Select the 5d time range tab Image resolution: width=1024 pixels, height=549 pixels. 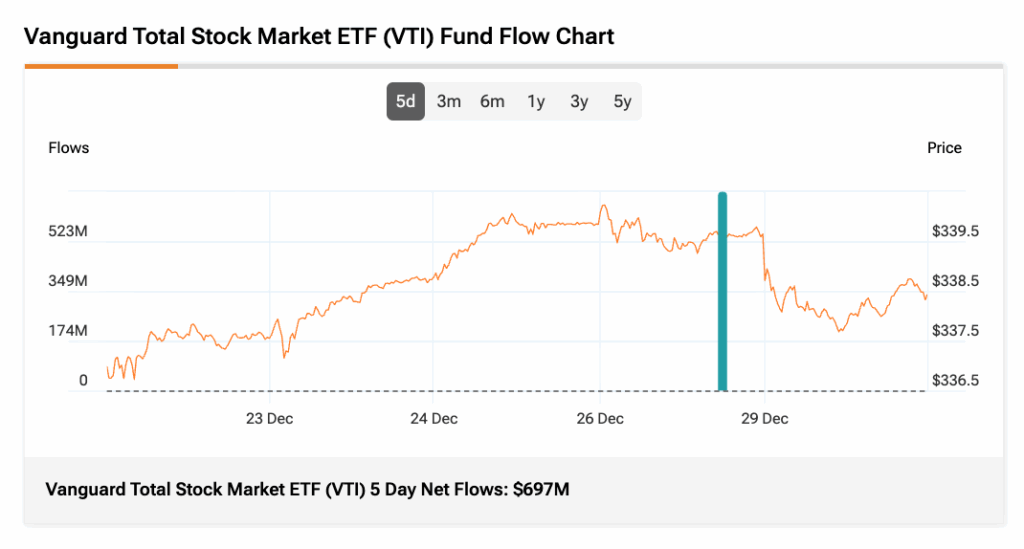406,101
